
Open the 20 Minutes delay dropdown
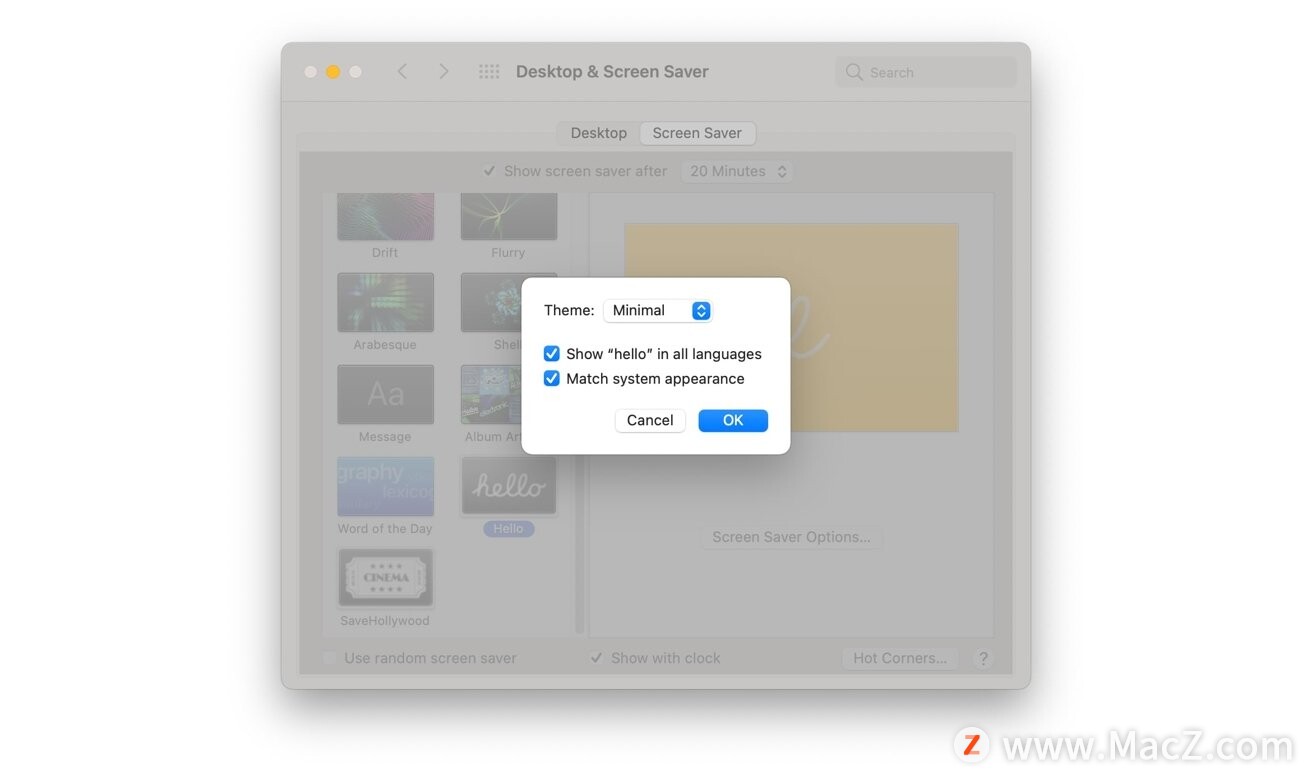(737, 171)
